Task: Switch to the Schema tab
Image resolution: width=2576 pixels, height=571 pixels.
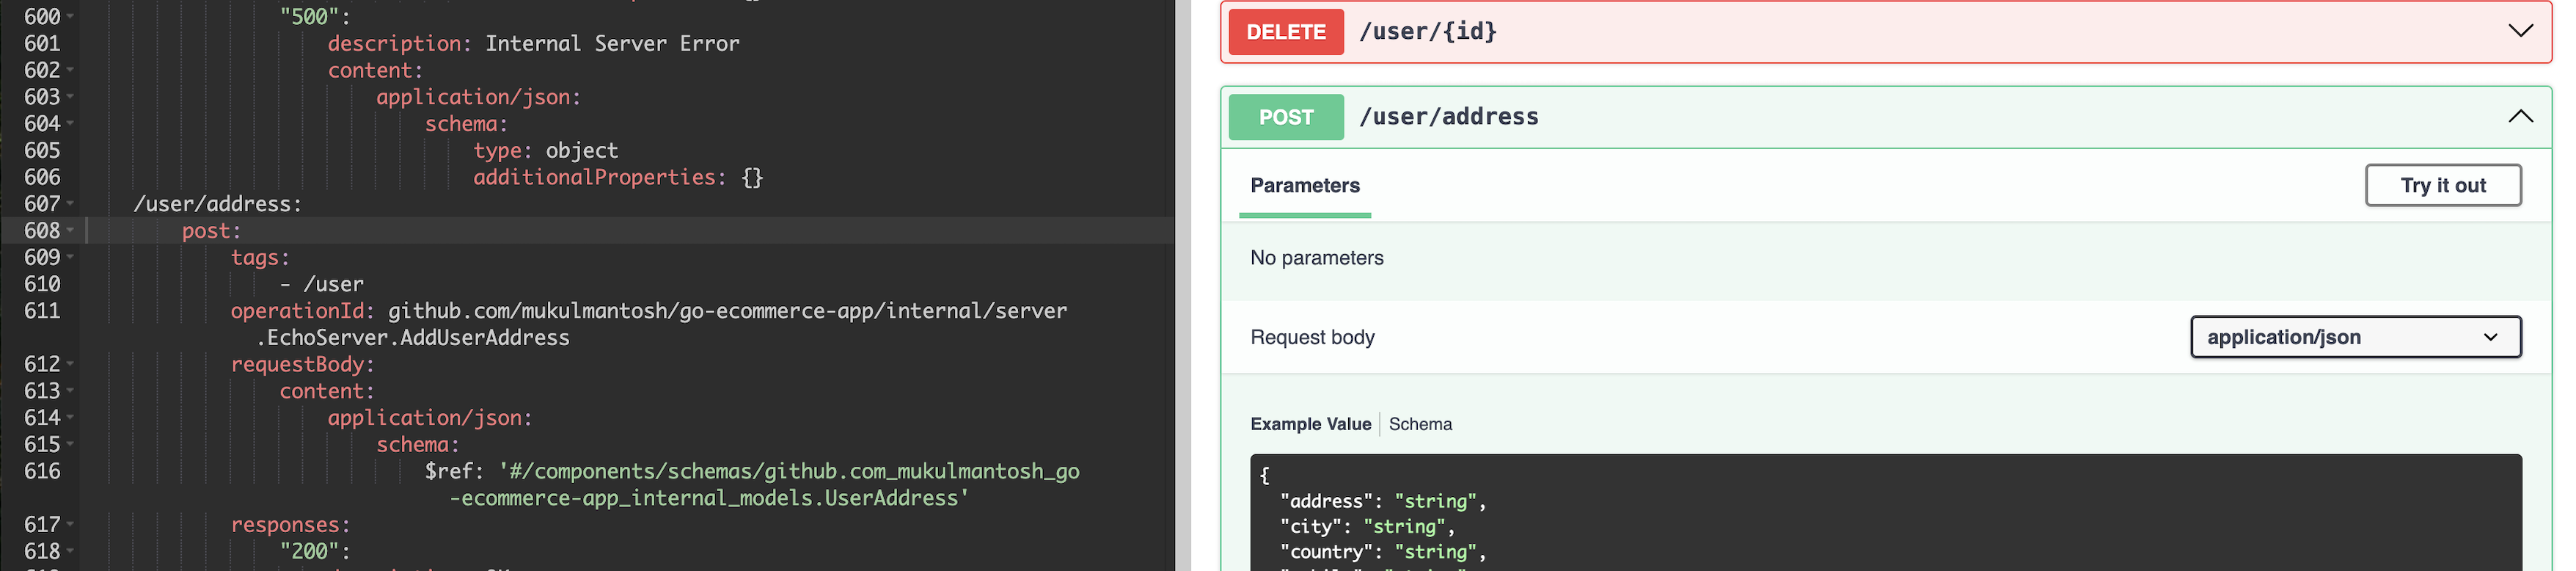Action: pos(1420,424)
